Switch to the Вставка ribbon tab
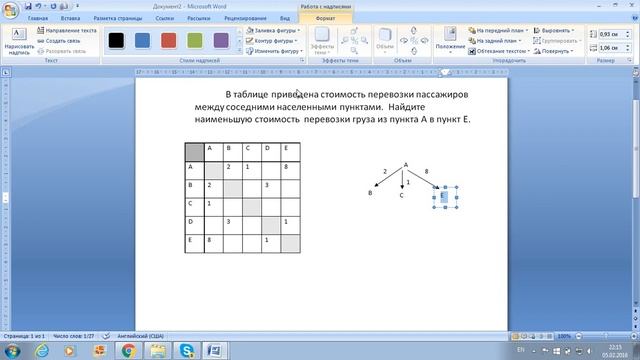Screen dimensions: 640x360 point(70,18)
